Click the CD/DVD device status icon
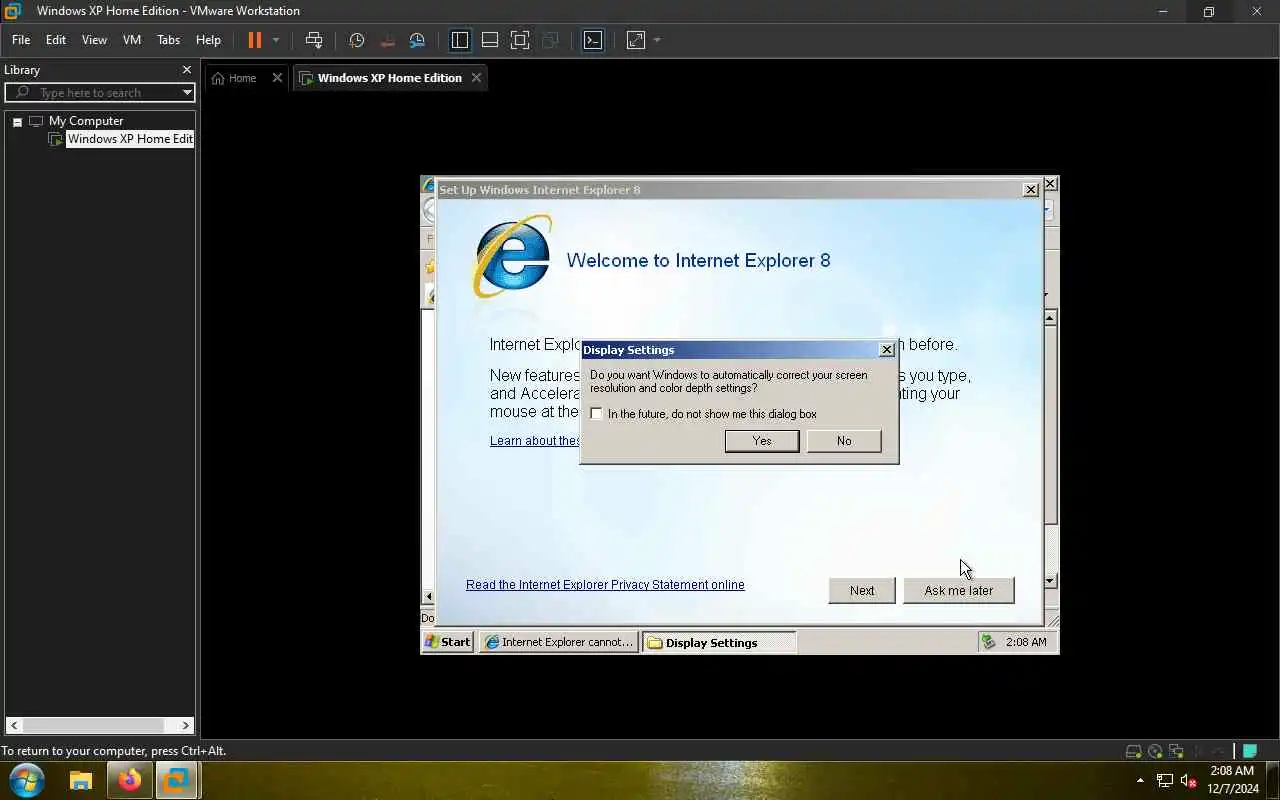1280x800 pixels. pos(1155,751)
